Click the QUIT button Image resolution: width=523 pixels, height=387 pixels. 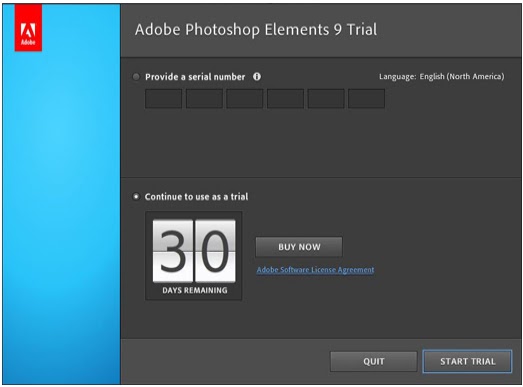[x=374, y=361]
